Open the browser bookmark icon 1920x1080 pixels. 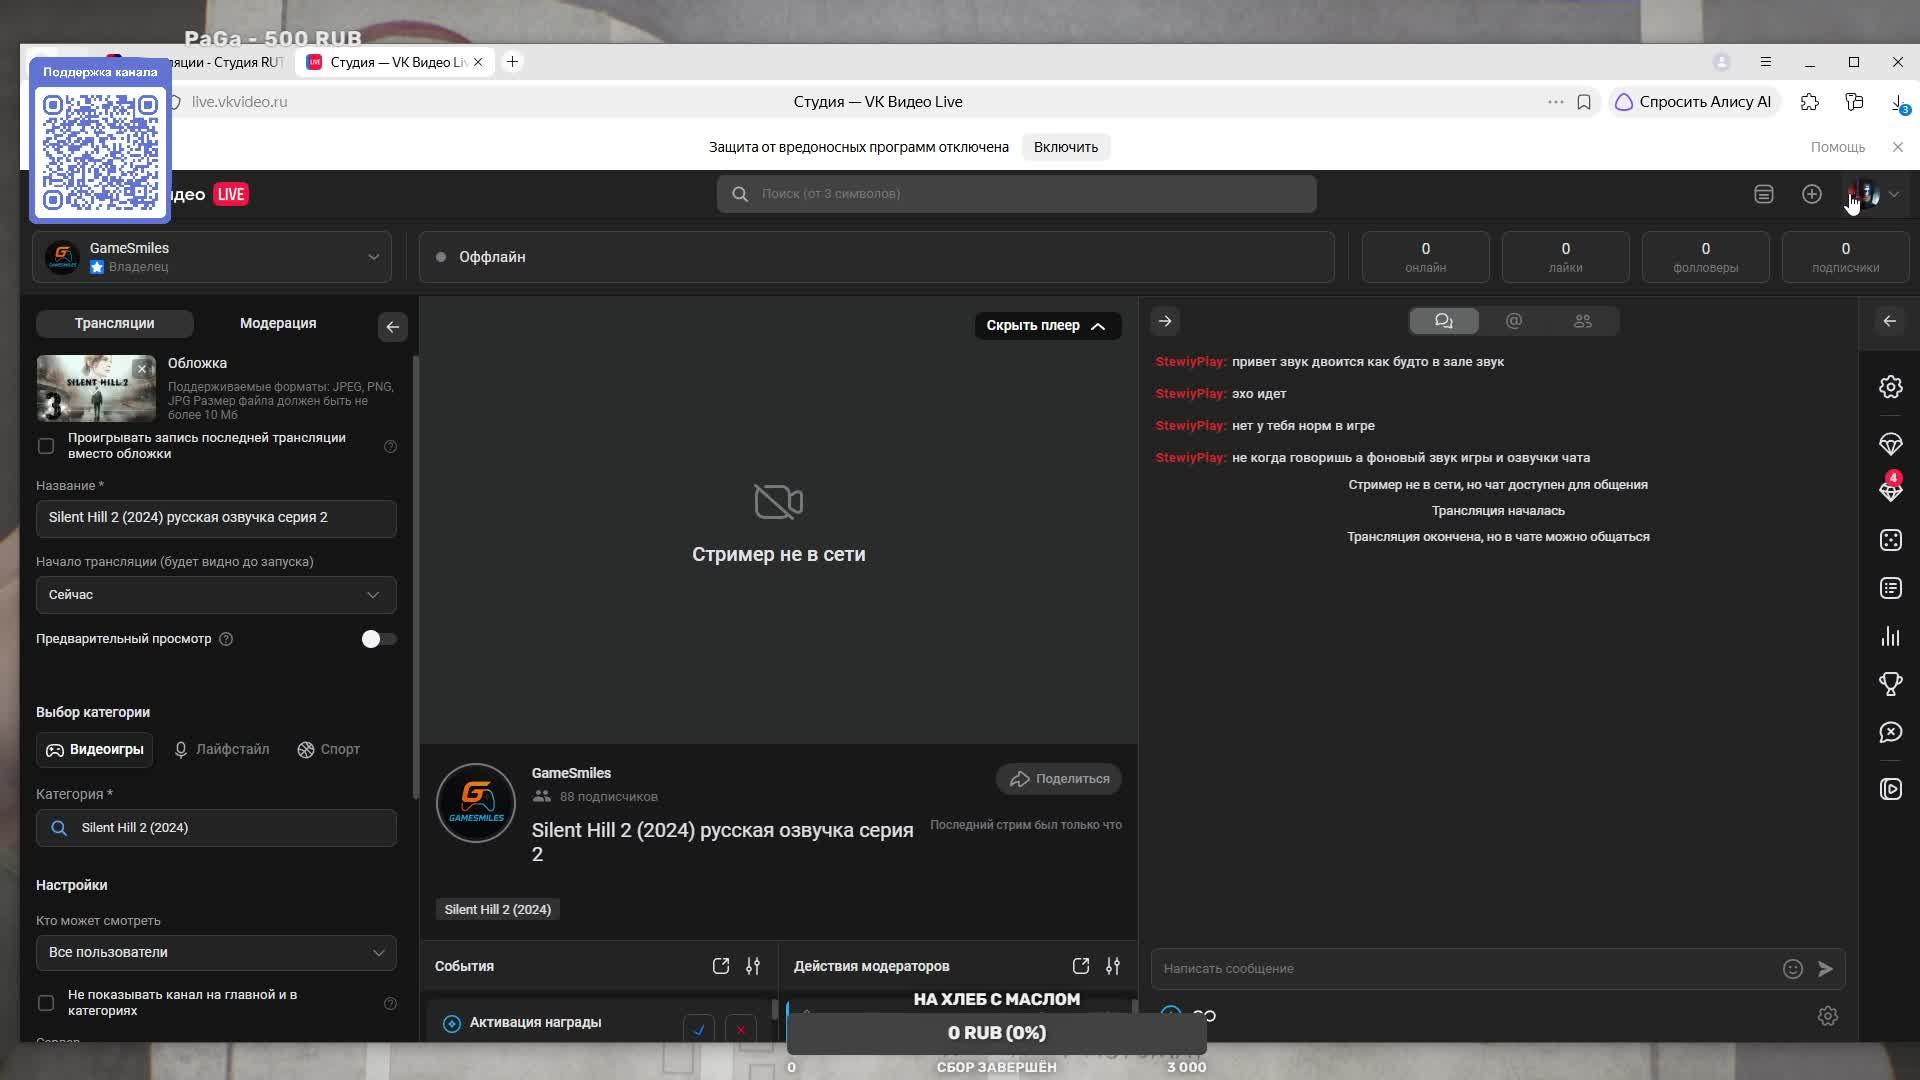(x=1584, y=102)
